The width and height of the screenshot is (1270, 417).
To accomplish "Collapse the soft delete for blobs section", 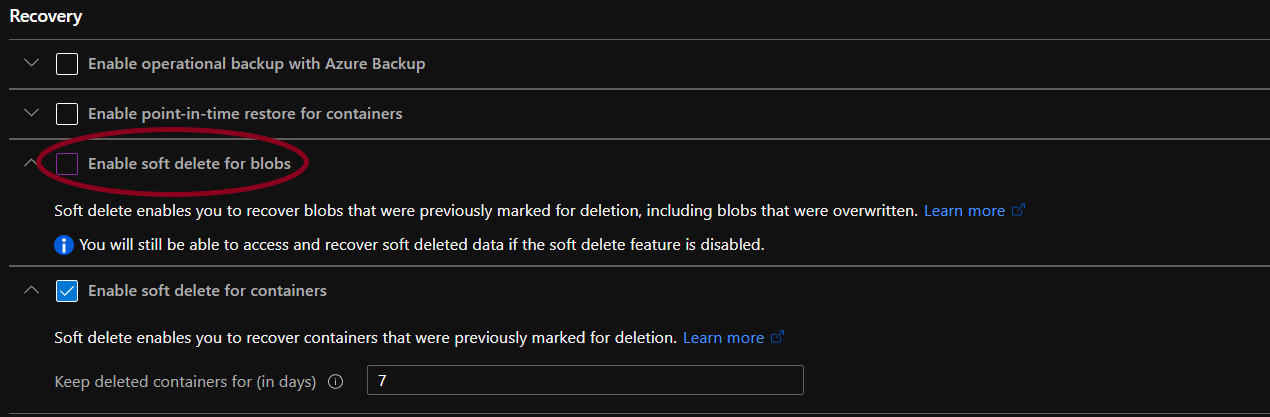I will 31,164.
